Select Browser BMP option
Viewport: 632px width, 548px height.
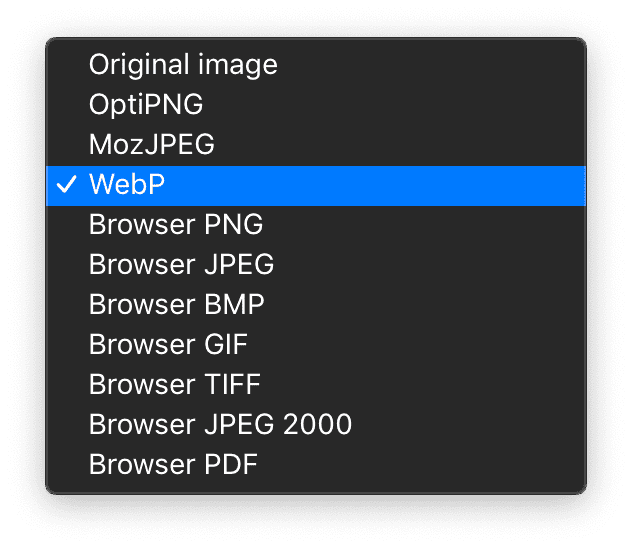(x=177, y=305)
